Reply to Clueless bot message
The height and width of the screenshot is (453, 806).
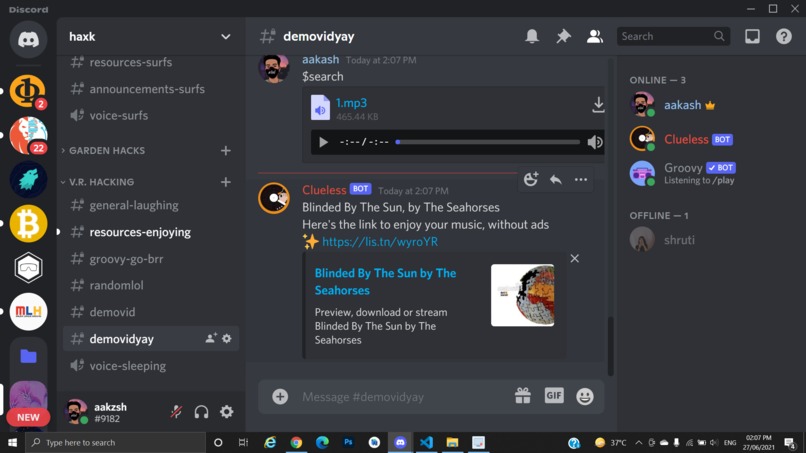click(x=556, y=179)
